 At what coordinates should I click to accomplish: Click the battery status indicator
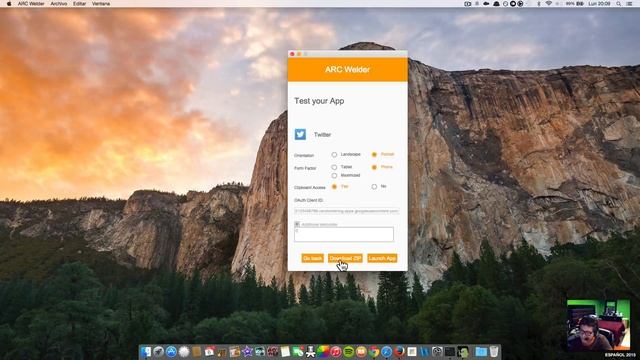575,4
